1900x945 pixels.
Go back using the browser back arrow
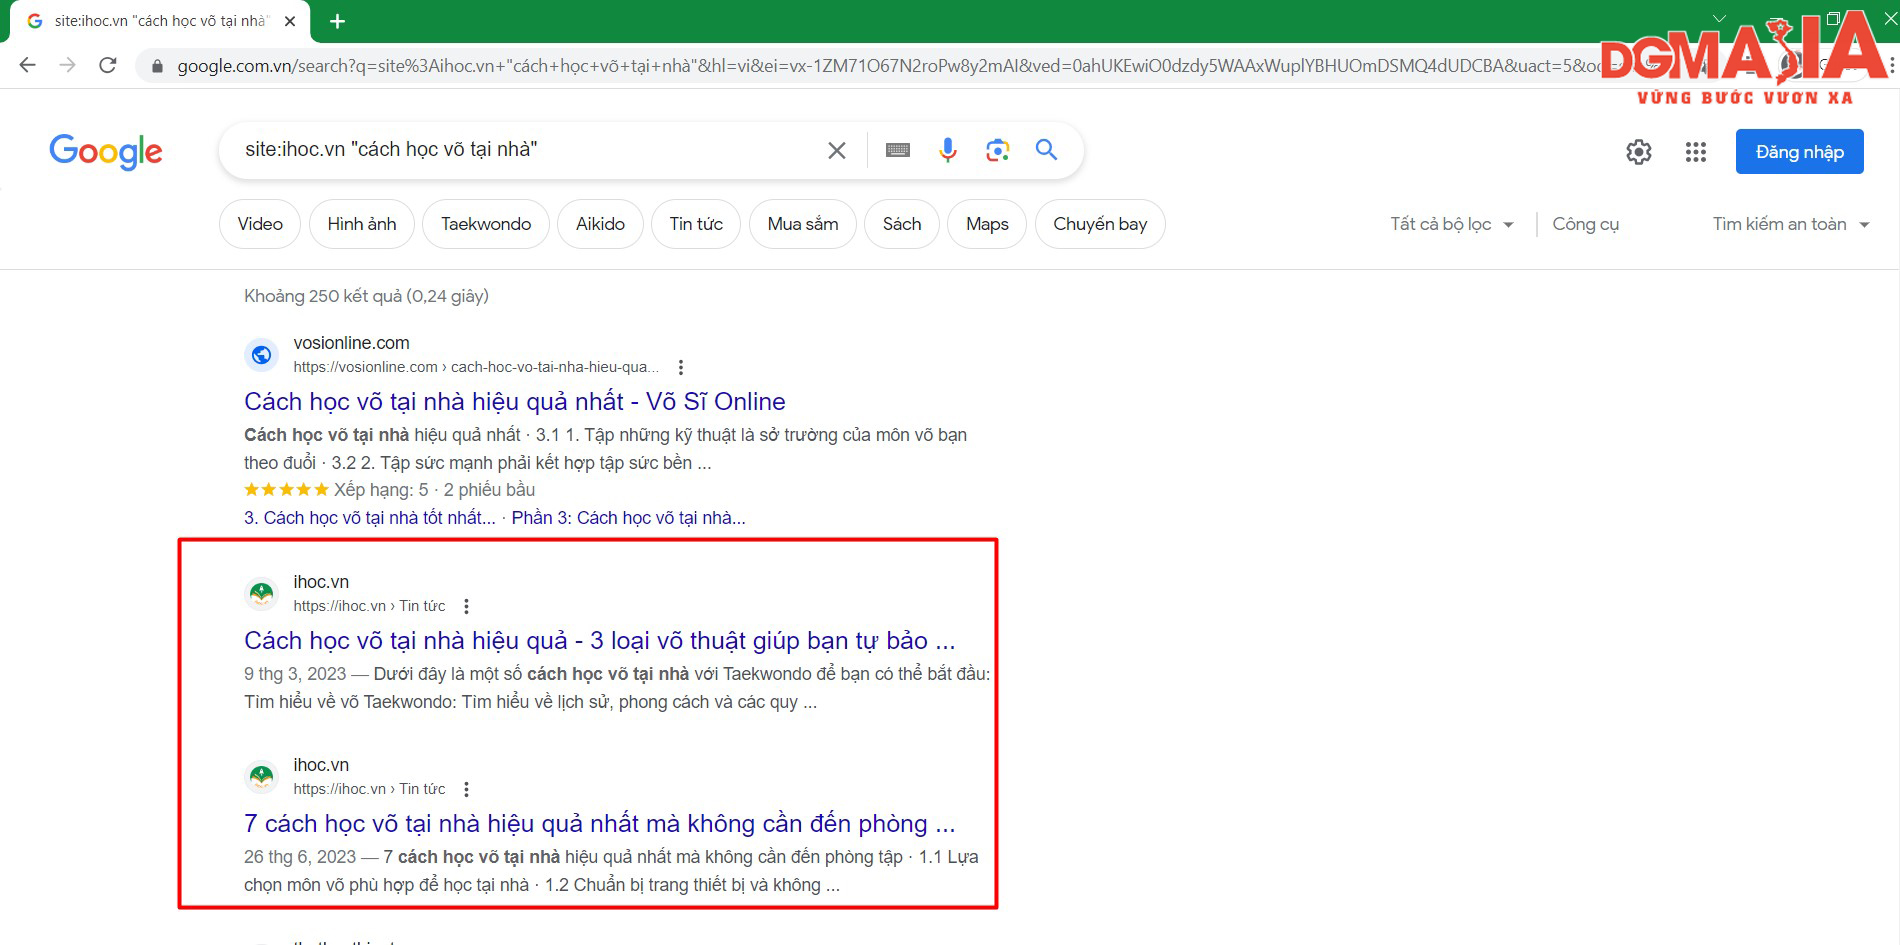pyautogui.click(x=28, y=65)
